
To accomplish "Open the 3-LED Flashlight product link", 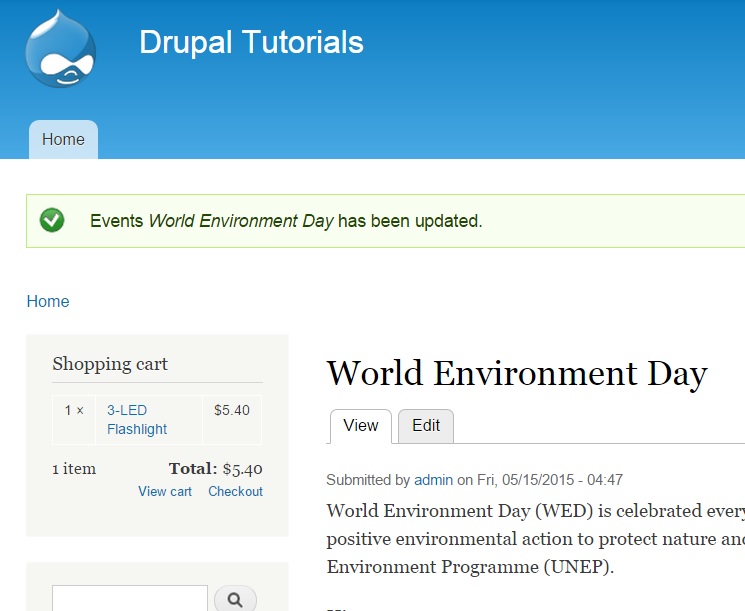I will point(137,420).
